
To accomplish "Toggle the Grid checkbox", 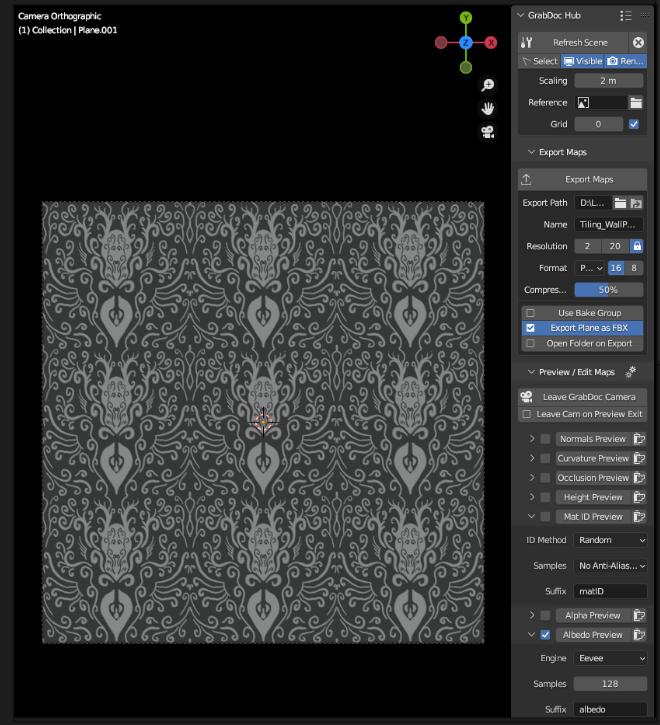I will click(634, 124).
